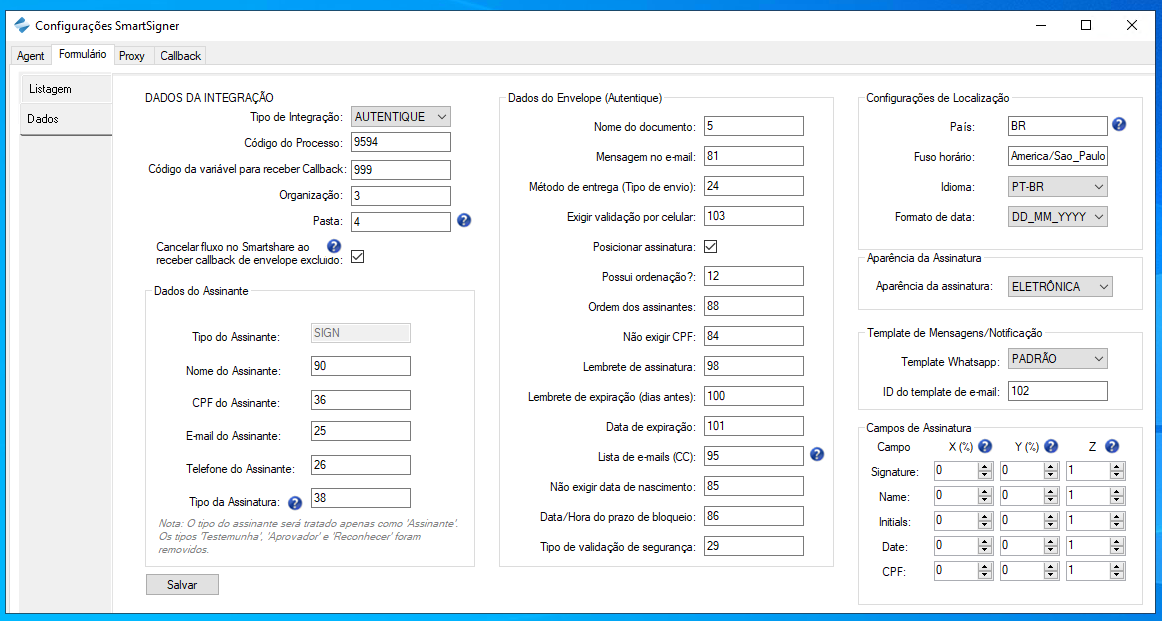Click E-mail do Assinante field
This screenshot has height=621, width=1162.
pyautogui.click(x=360, y=431)
